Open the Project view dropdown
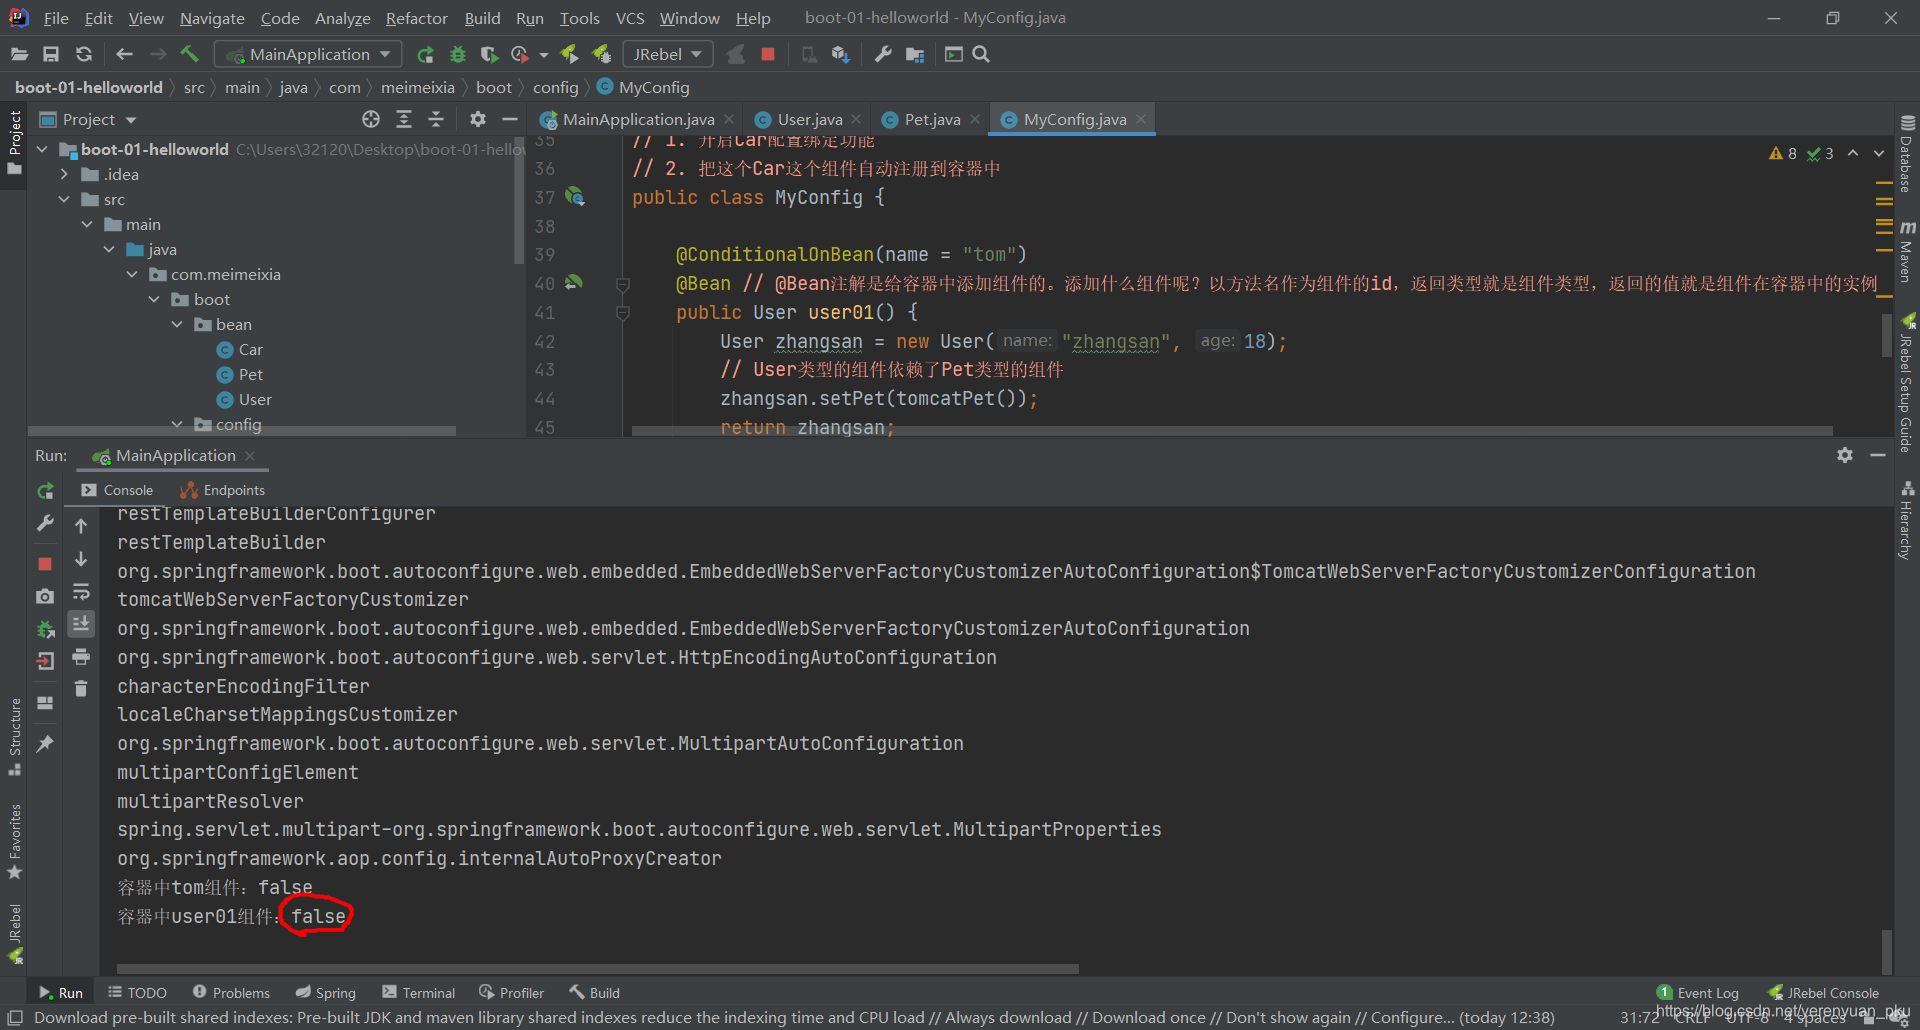This screenshot has height=1030, width=1920. [131, 120]
